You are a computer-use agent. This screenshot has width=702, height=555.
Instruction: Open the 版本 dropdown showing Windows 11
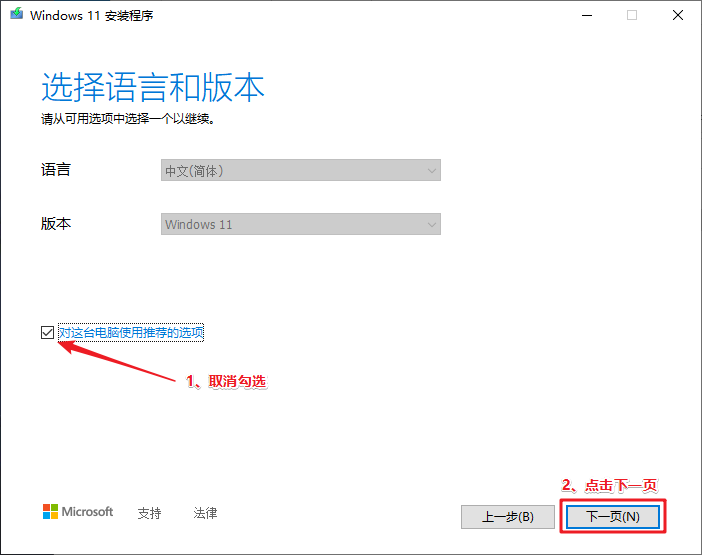coord(300,224)
